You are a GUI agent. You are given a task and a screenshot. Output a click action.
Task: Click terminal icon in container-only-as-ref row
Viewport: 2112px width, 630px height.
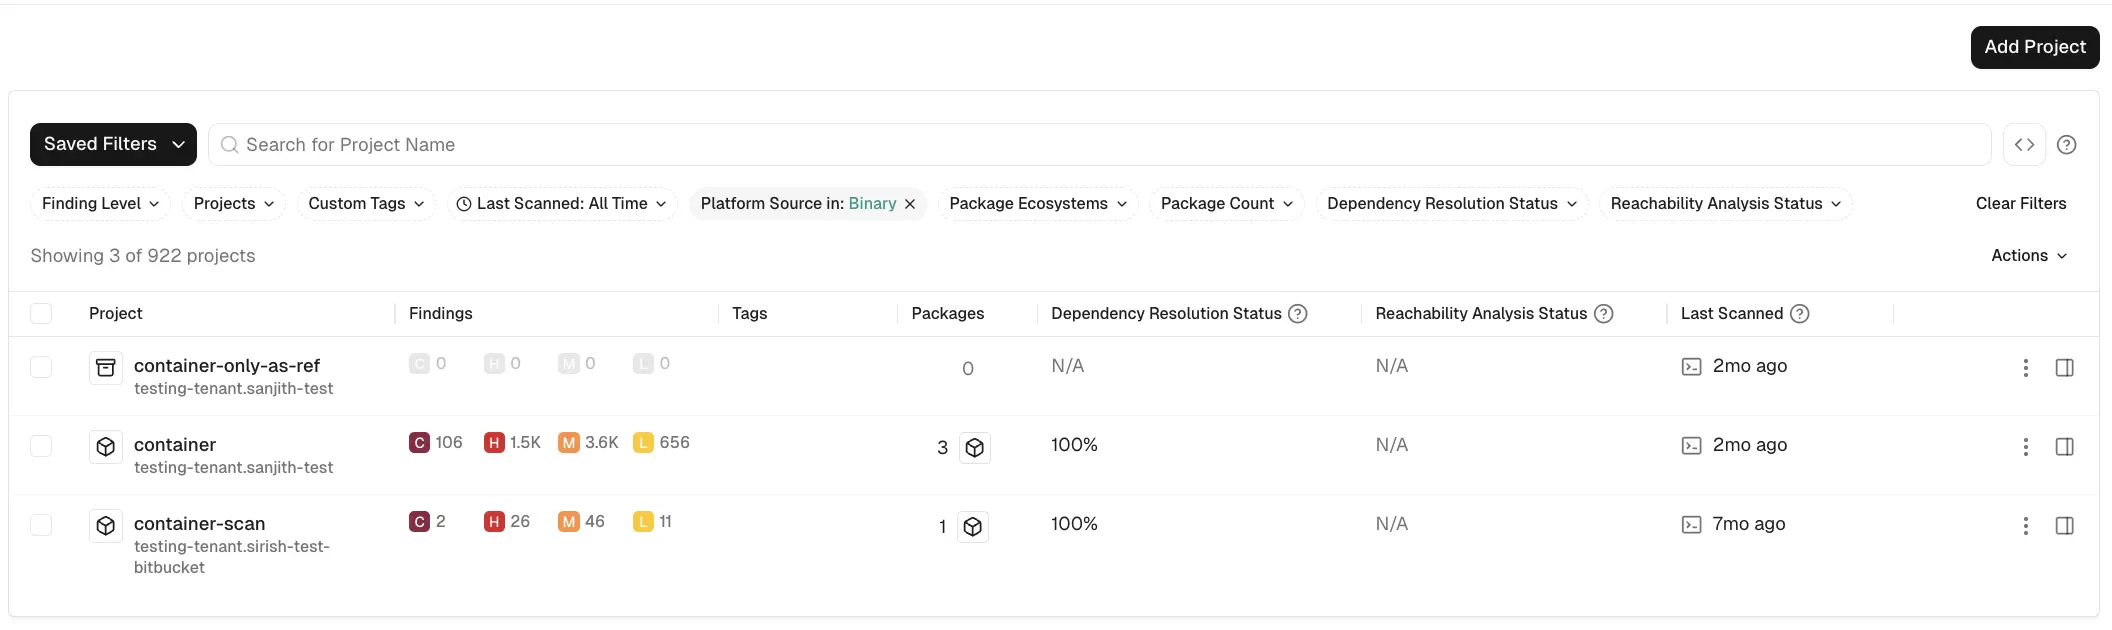point(1691,367)
